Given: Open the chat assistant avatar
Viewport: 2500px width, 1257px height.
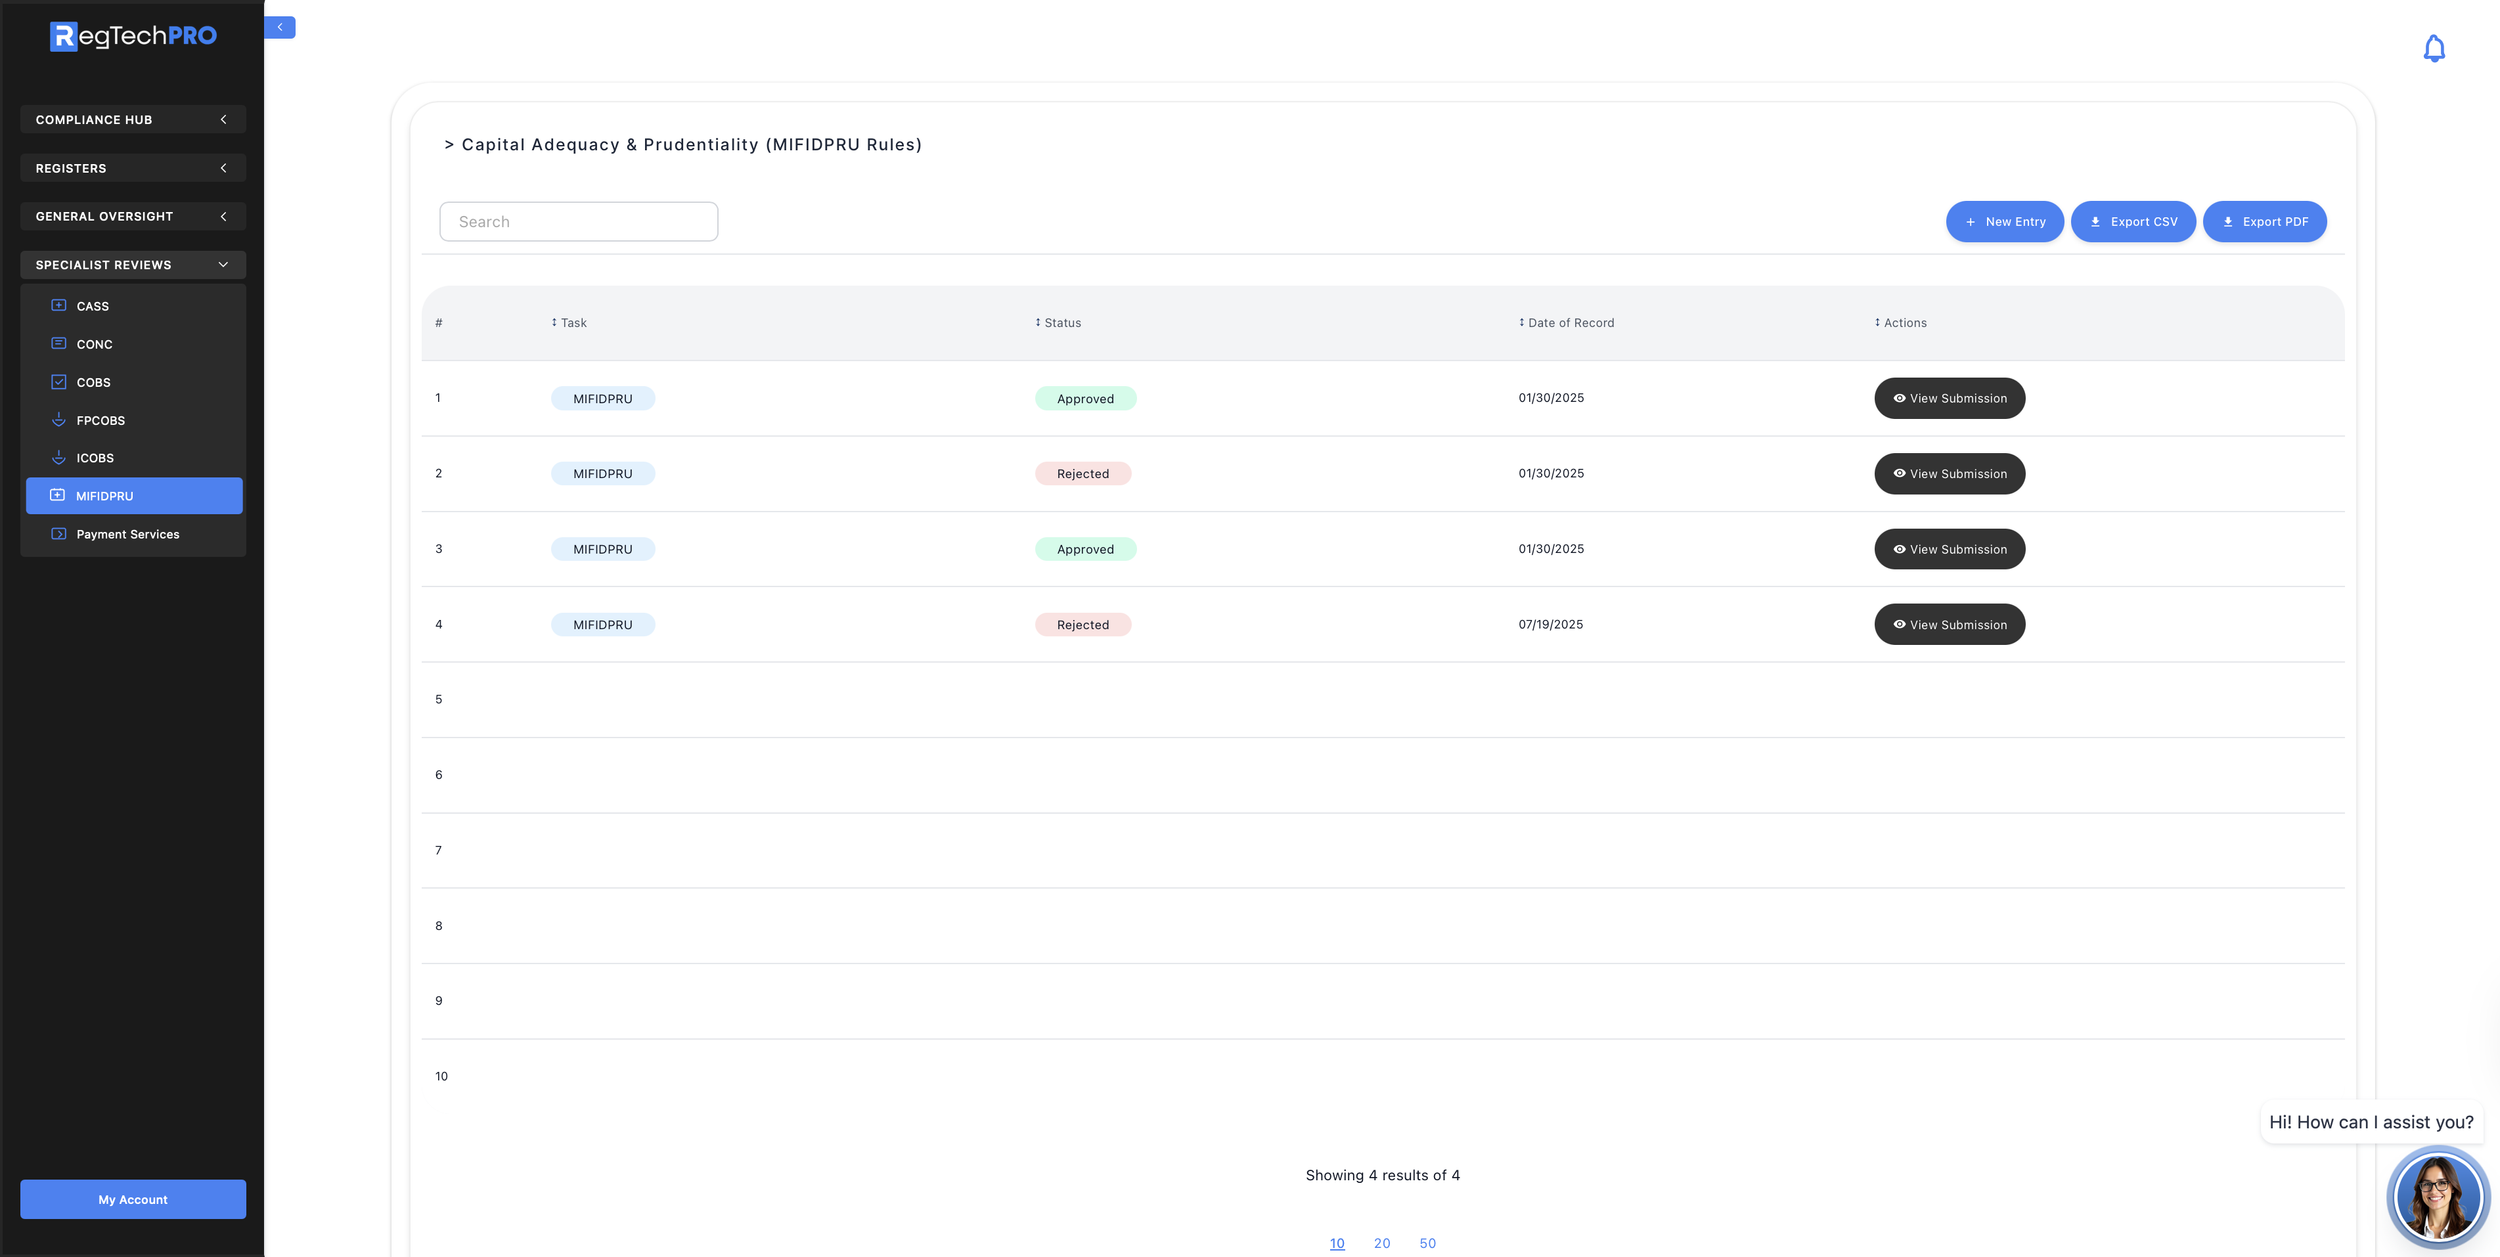Looking at the screenshot, I should pos(2437,1197).
